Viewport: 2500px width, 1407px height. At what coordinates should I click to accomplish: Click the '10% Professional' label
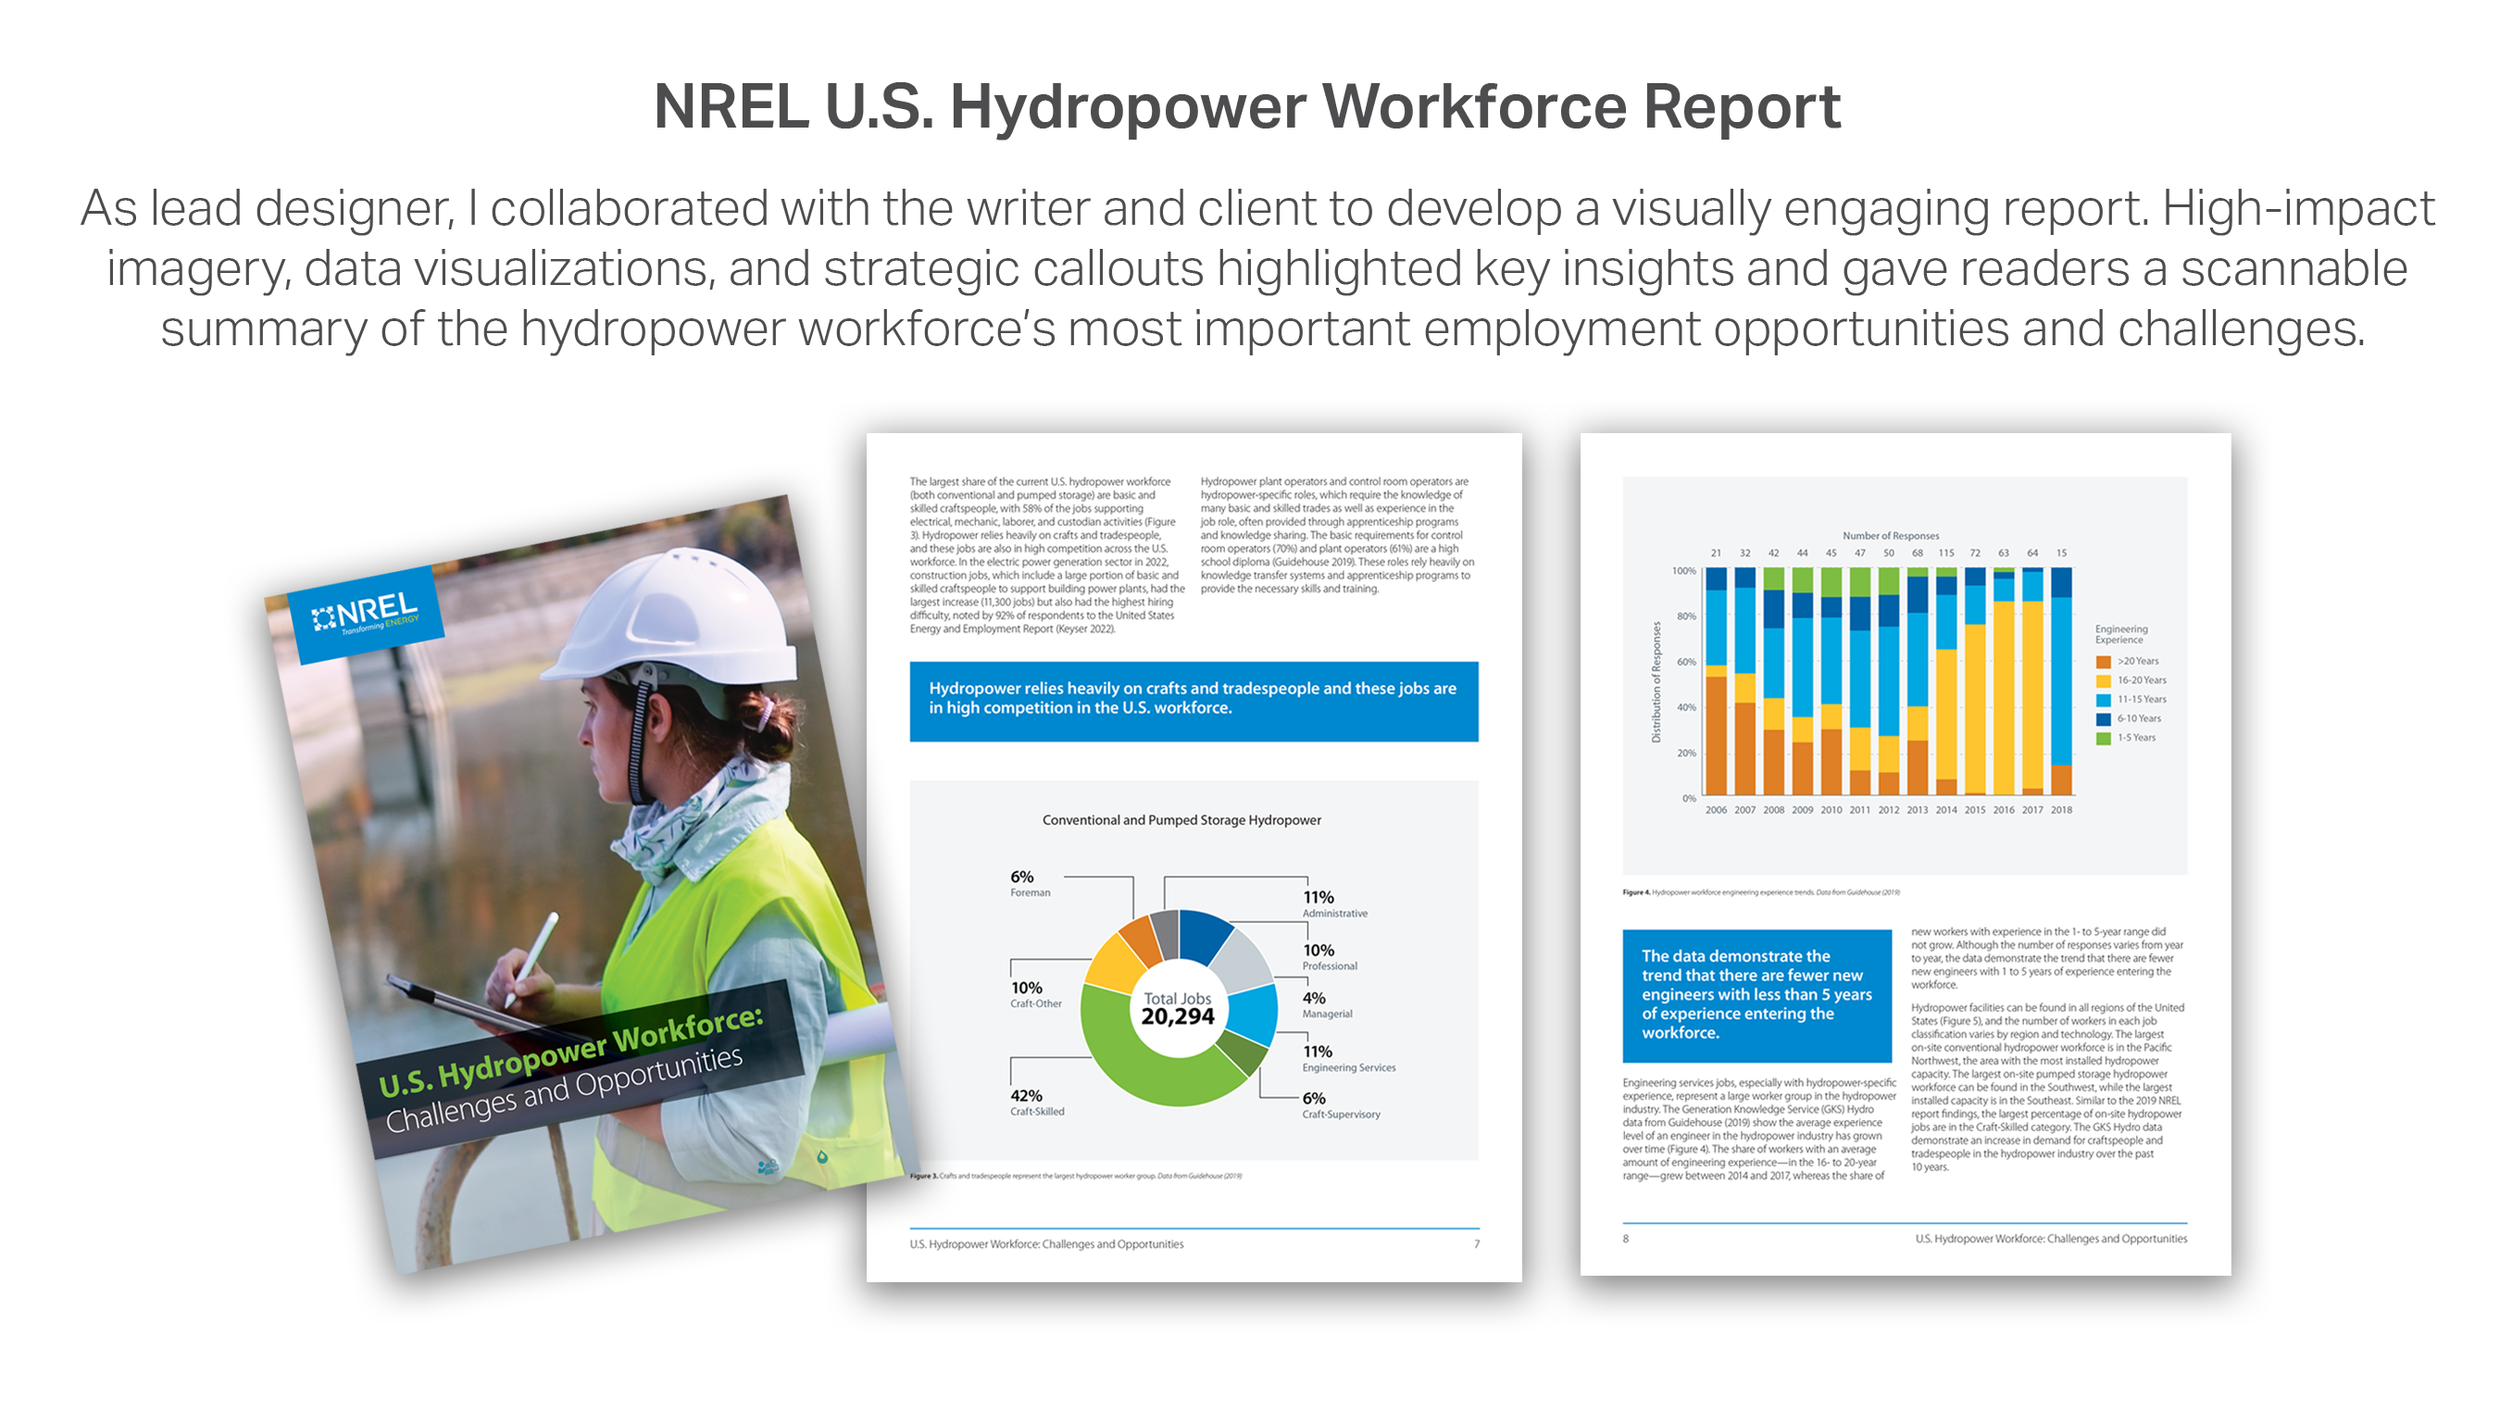[x=1329, y=957]
